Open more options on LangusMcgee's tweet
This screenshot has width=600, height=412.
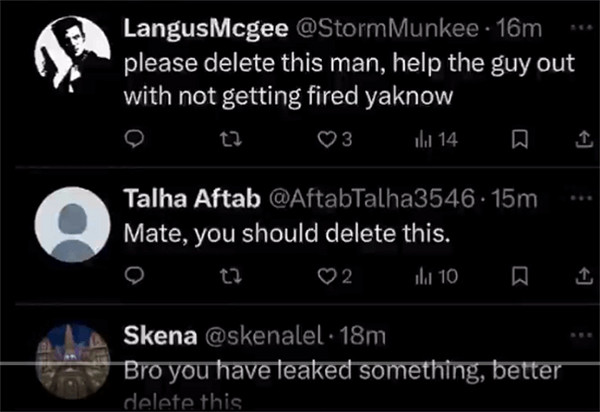click(579, 29)
